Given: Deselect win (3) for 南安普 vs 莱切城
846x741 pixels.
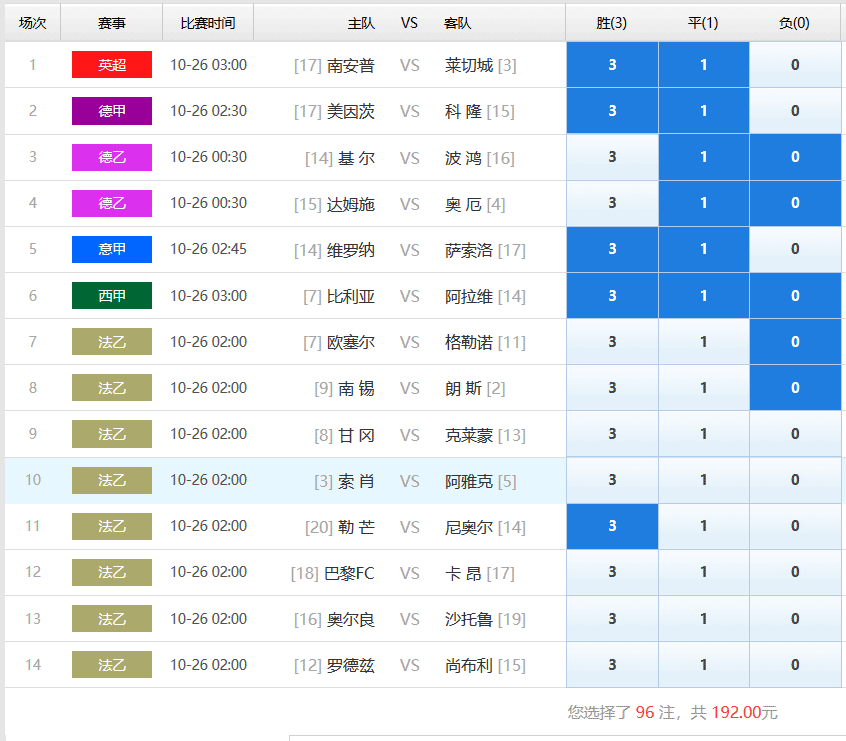Looking at the screenshot, I should point(612,65).
